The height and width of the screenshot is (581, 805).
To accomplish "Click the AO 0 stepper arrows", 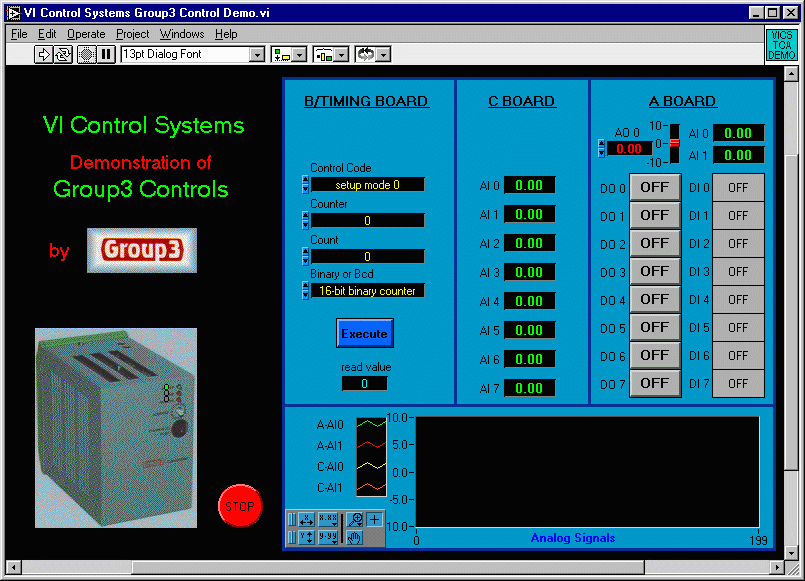I will (602, 148).
